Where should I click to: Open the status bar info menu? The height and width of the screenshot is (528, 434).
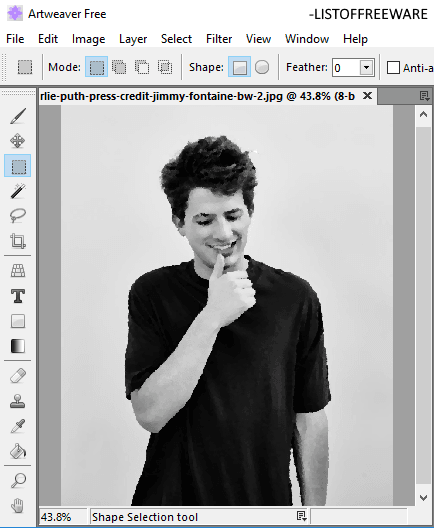(x=301, y=516)
